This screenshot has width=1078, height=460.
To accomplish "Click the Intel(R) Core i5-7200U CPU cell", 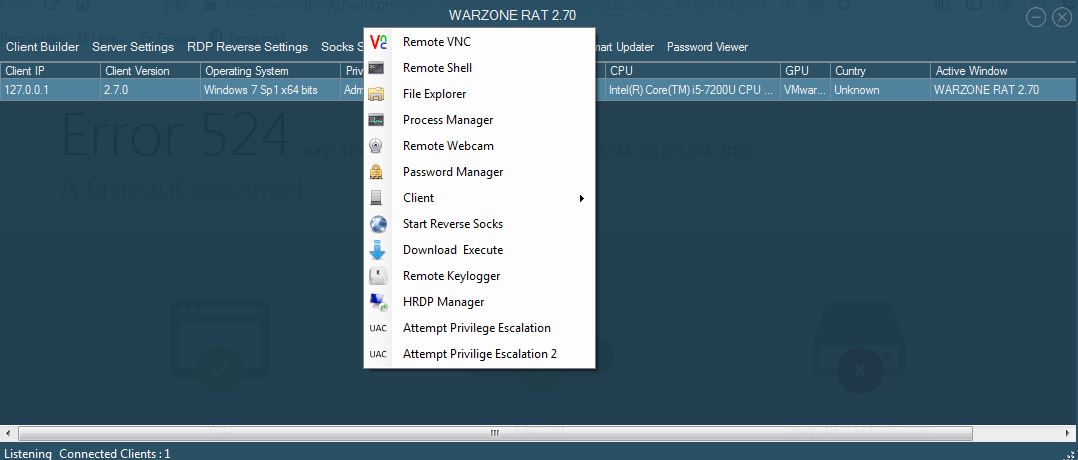I will 693,90.
